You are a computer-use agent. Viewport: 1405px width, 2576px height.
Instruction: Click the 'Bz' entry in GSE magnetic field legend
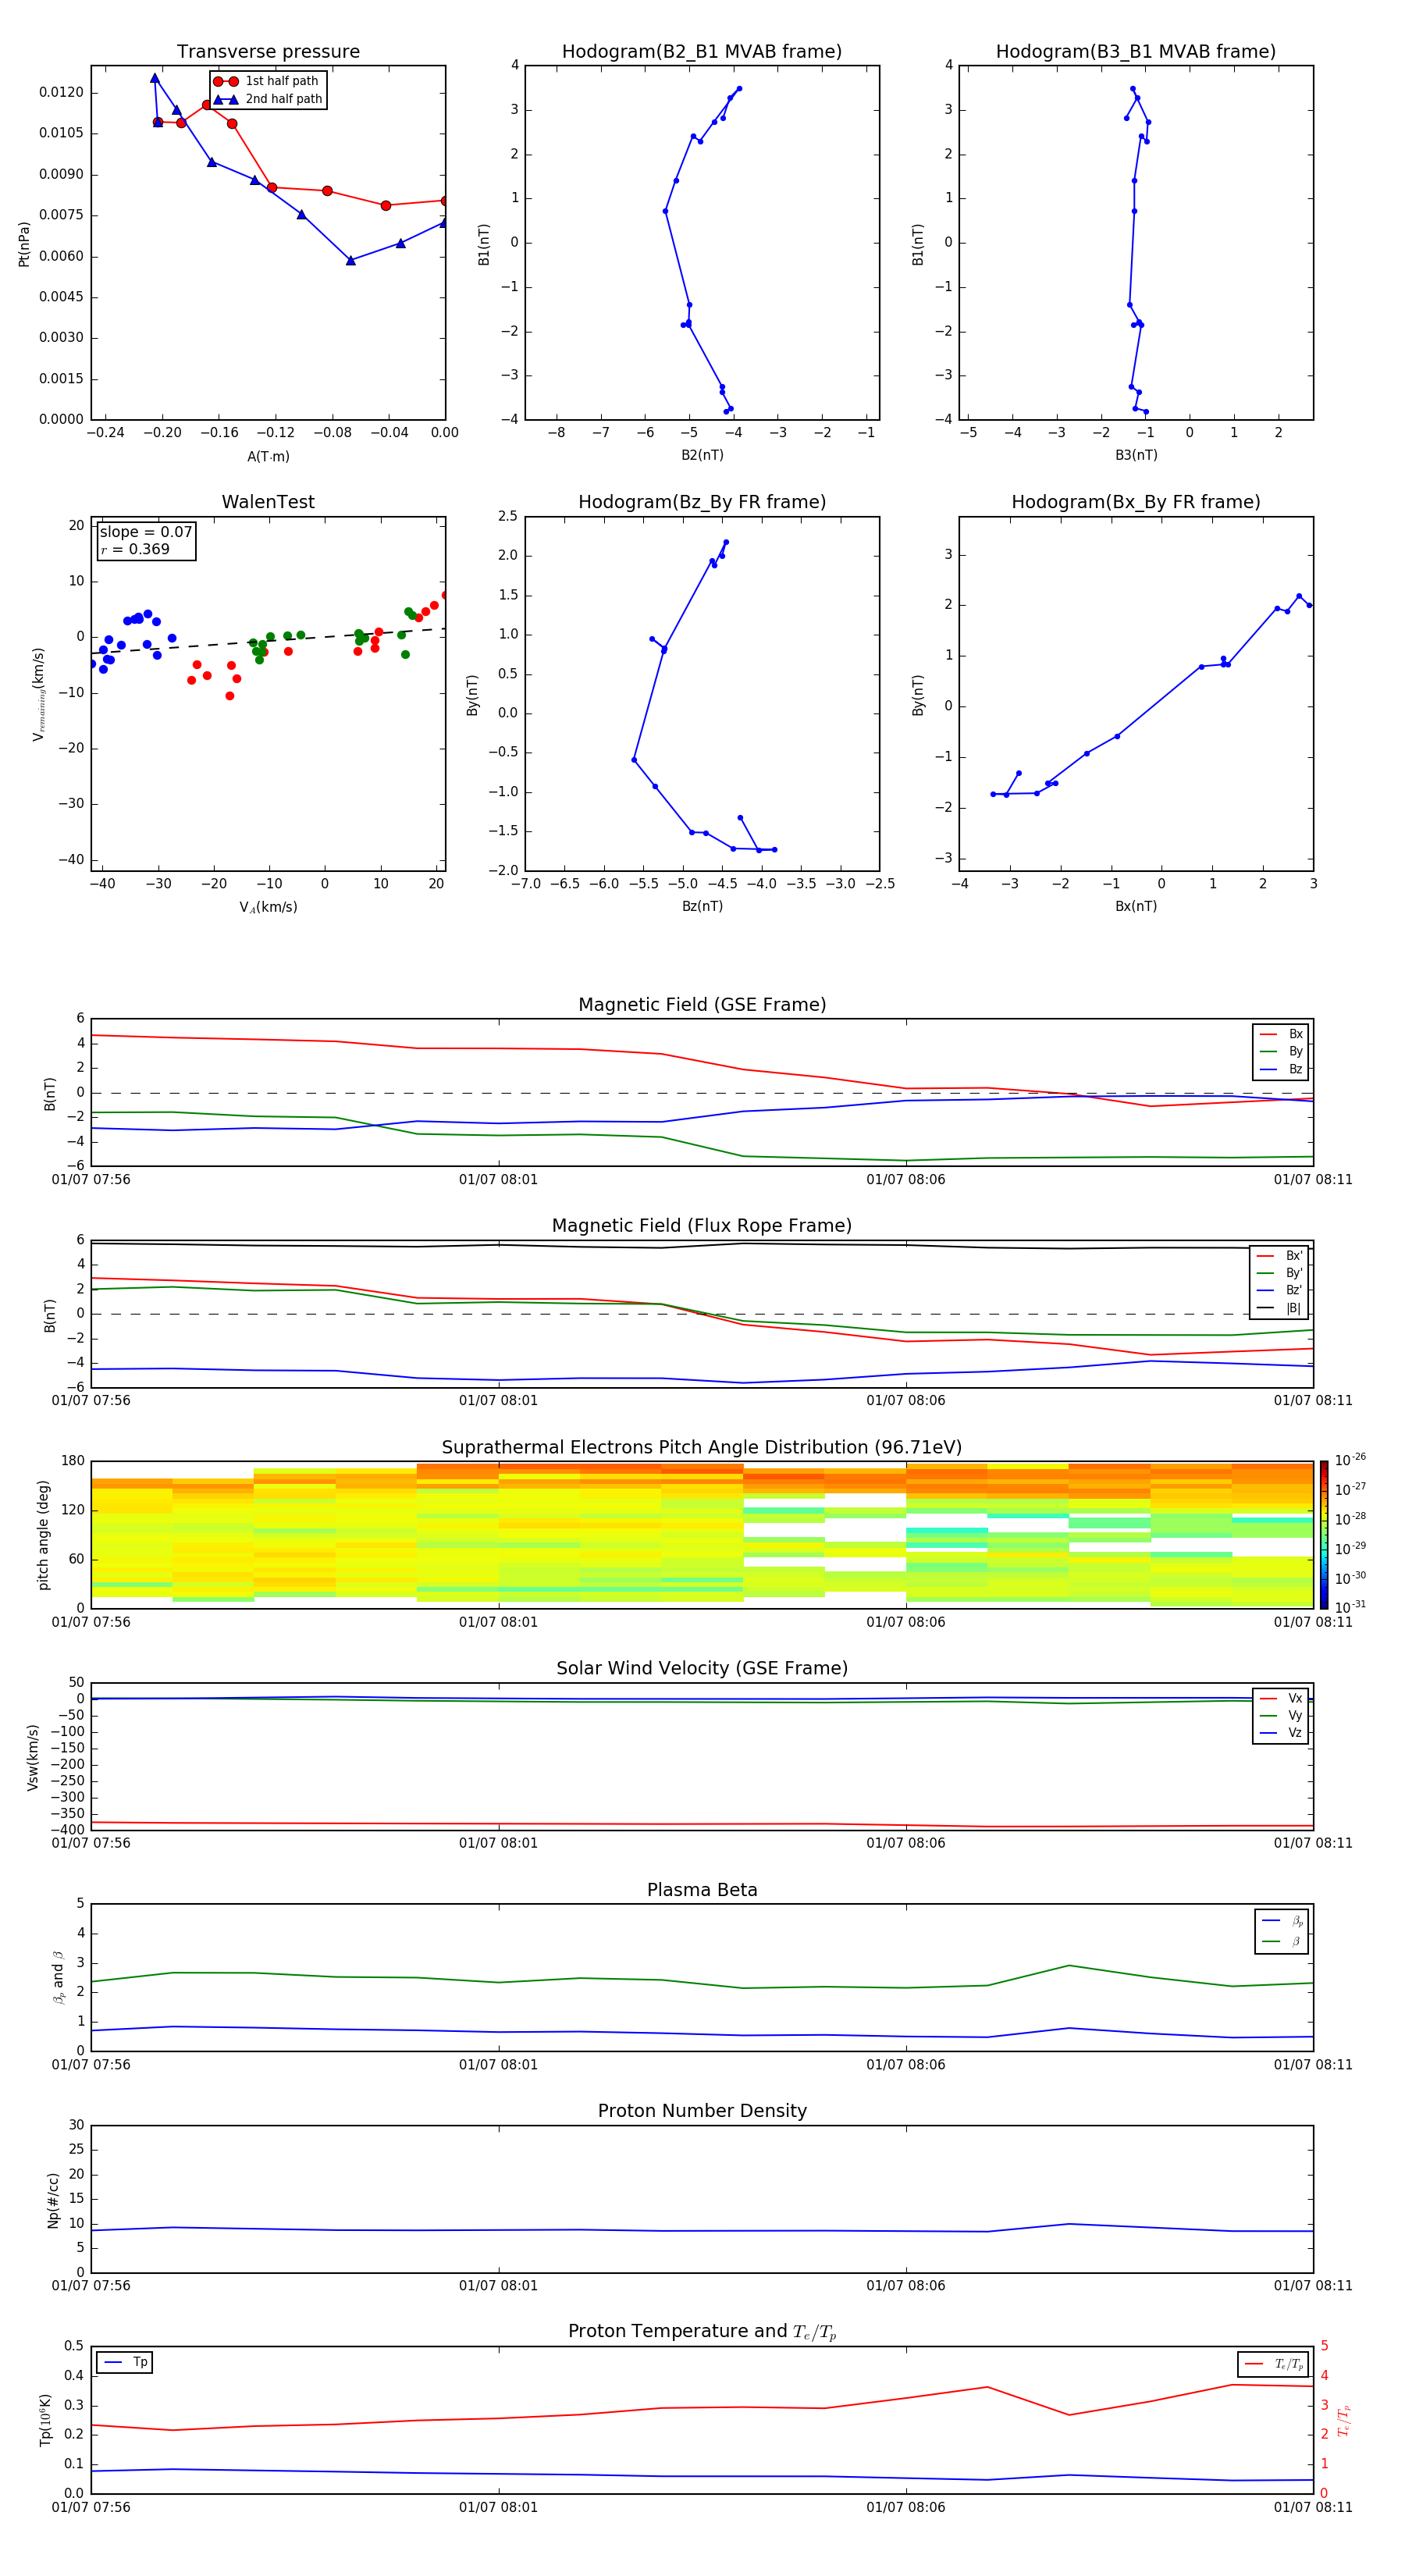point(1281,1069)
